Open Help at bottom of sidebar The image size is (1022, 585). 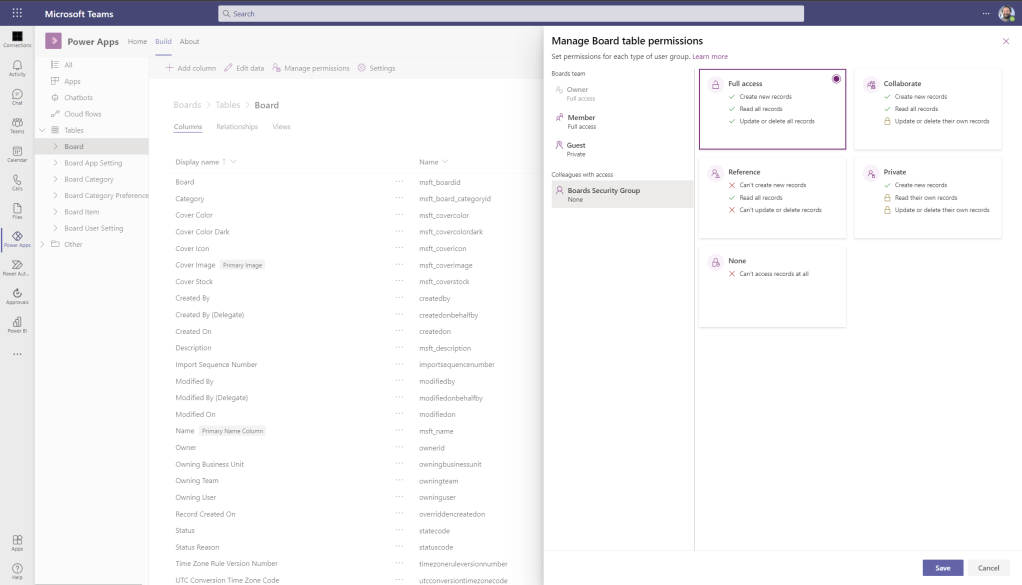click(17, 569)
